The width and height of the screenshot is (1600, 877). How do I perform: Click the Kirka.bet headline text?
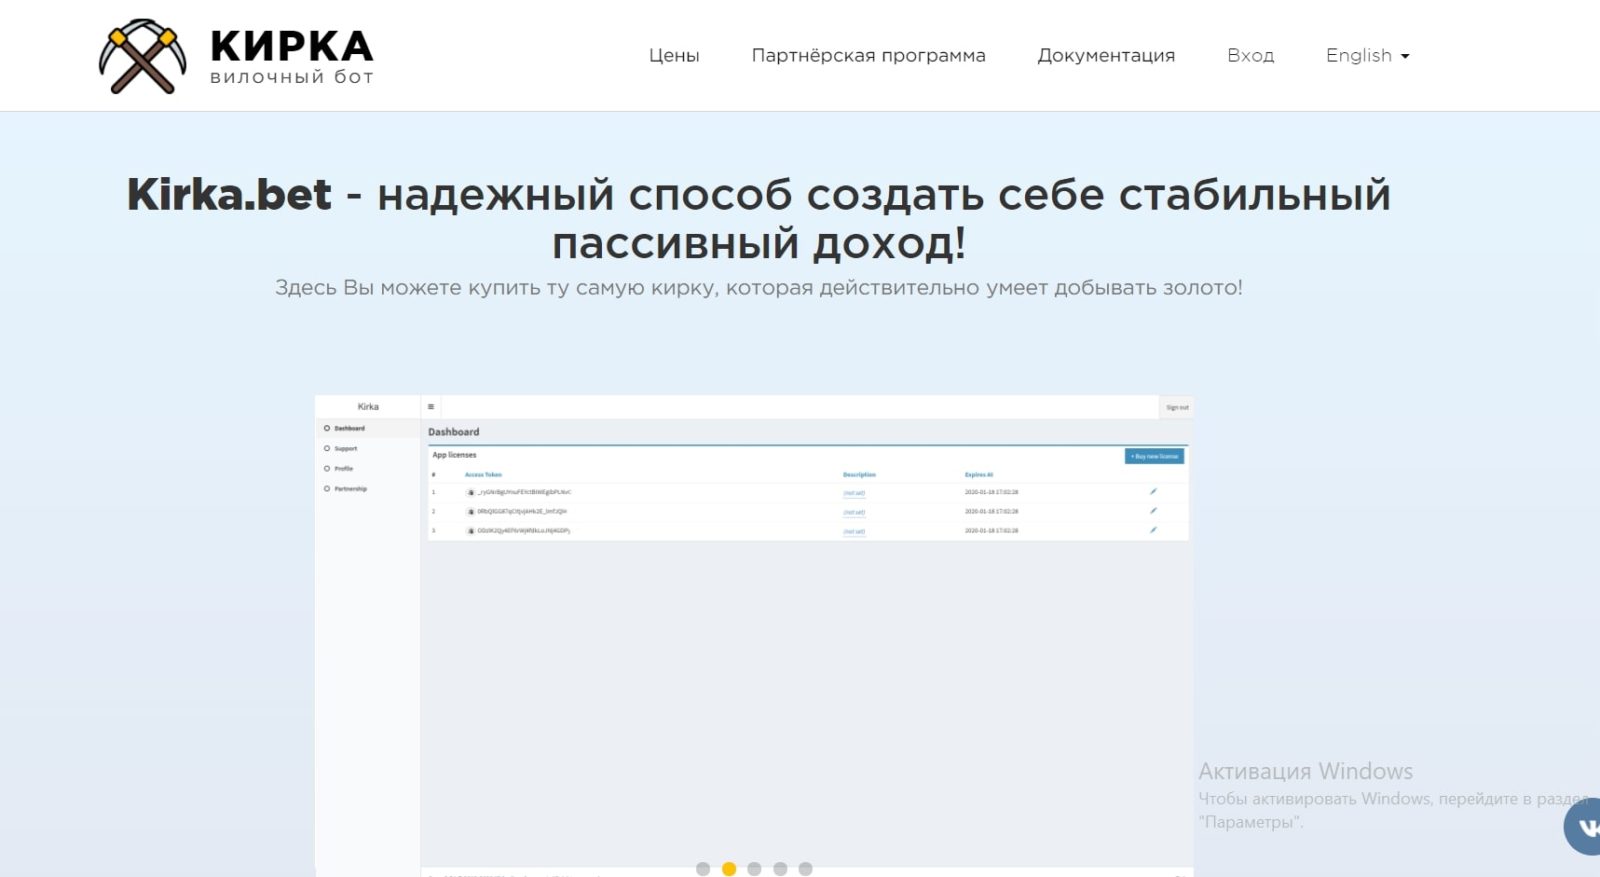759,218
